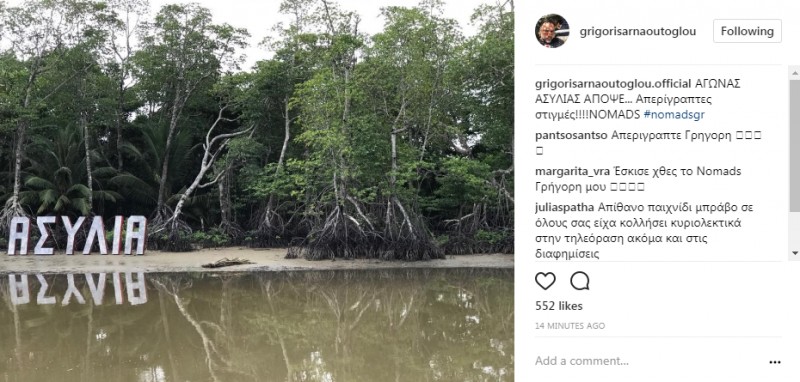Open pantsosantso commenter profile
Screen dimensions: 800x382
pos(571,136)
